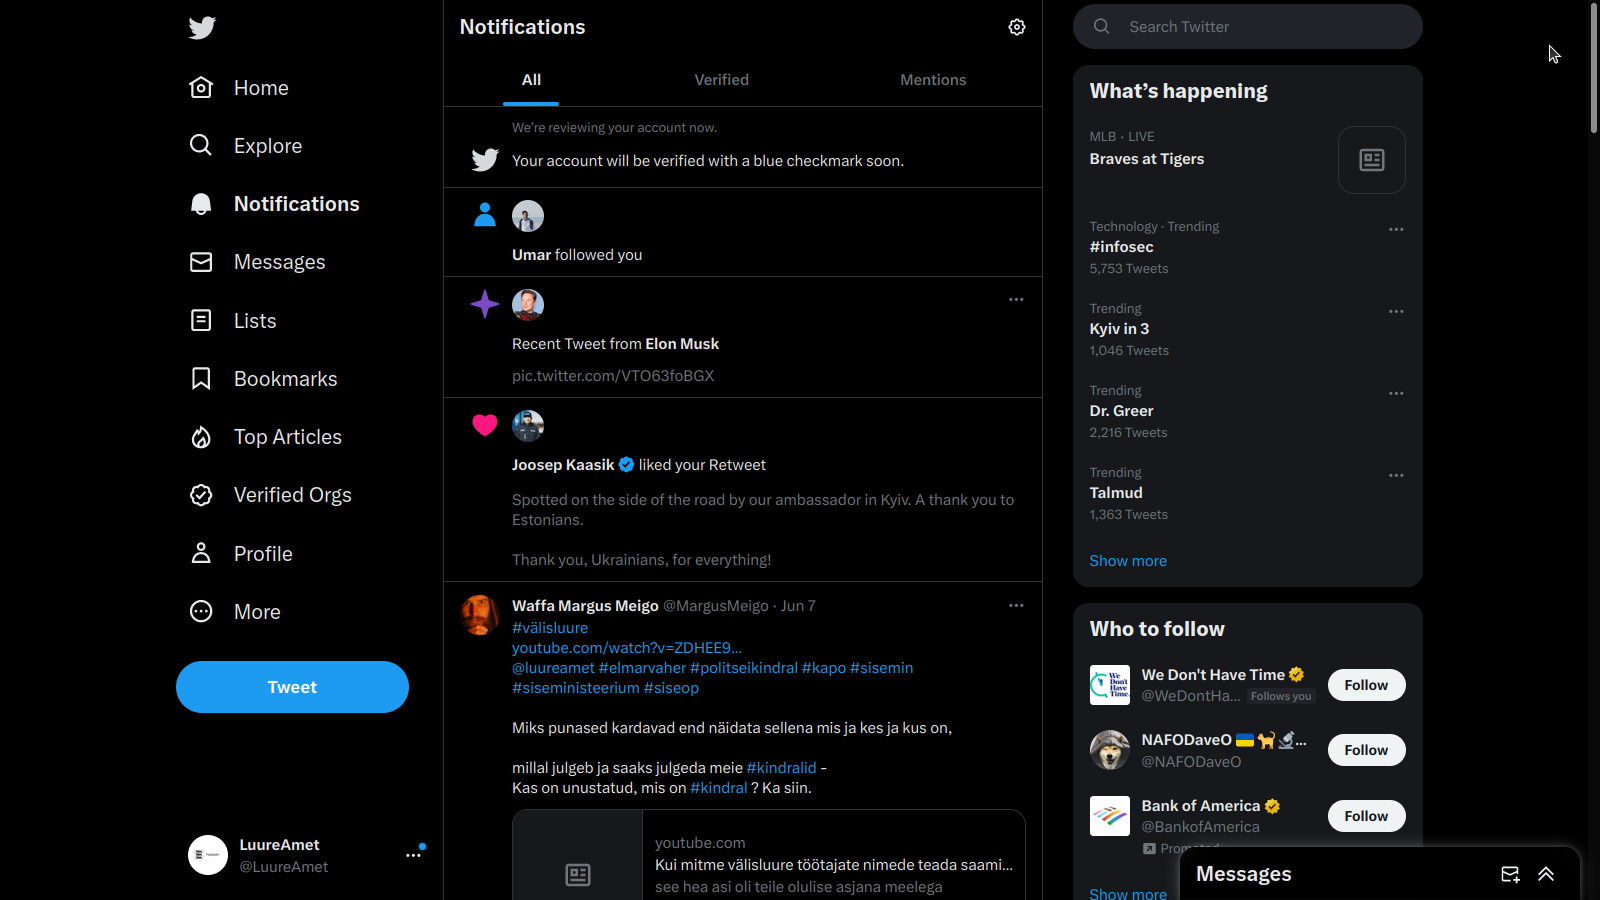Open the Kyiv in 3 trending topic
This screenshot has height=900, width=1600.
click(1119, 329)
